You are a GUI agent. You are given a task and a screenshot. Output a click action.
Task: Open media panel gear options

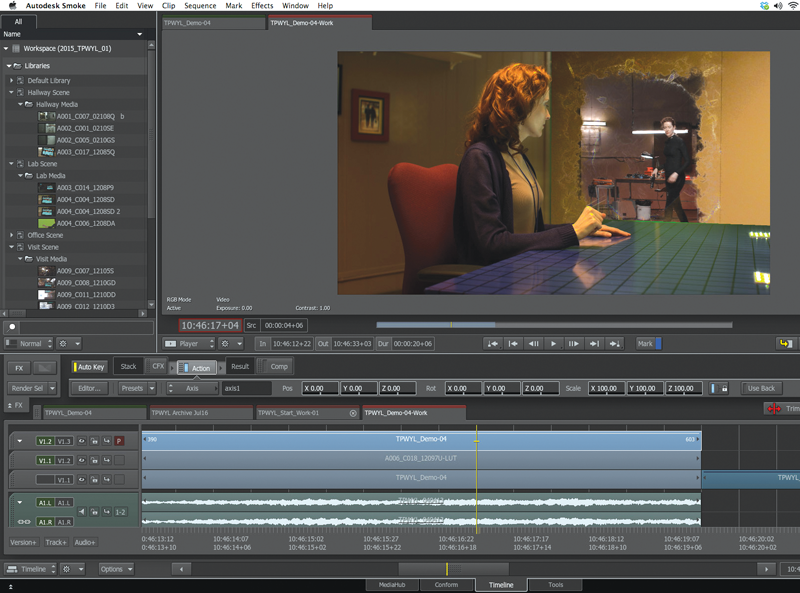[x=69, y=344]
